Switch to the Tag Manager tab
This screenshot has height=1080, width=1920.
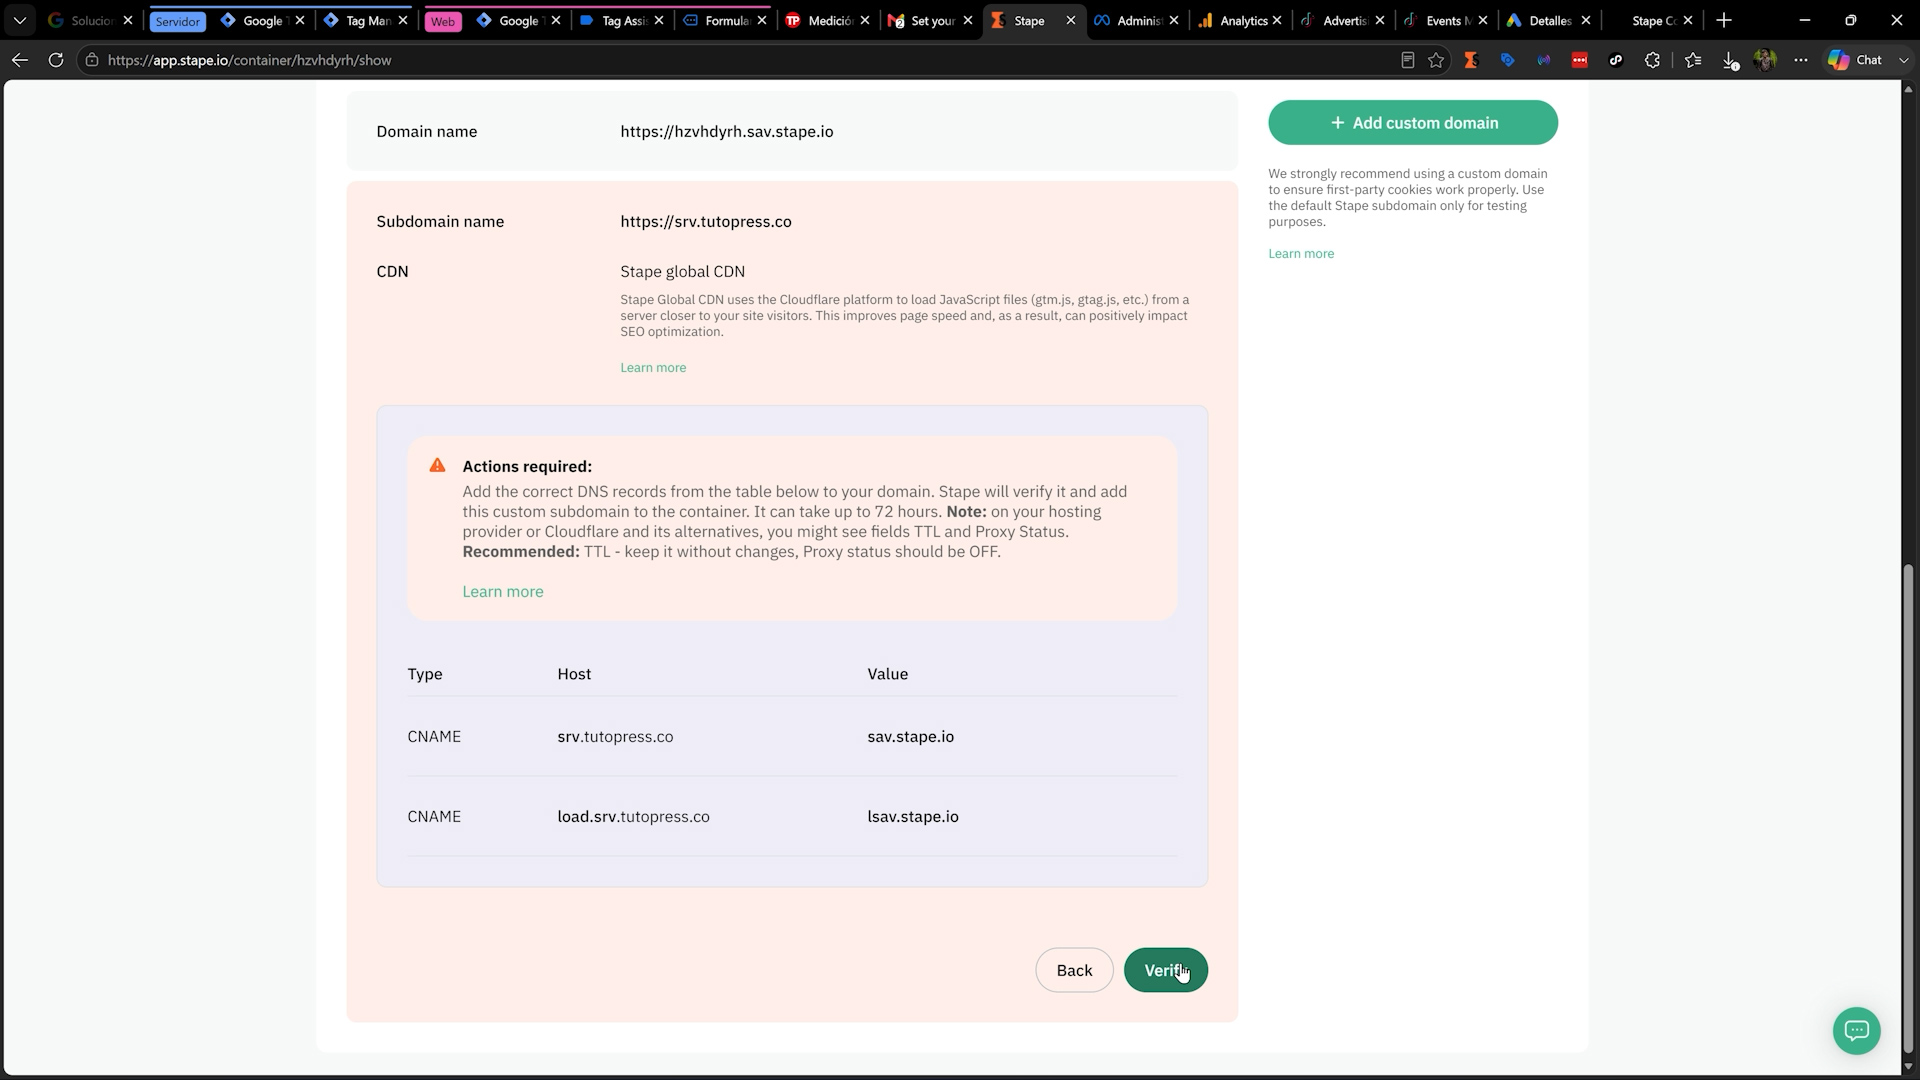click(x=357, y=20)
